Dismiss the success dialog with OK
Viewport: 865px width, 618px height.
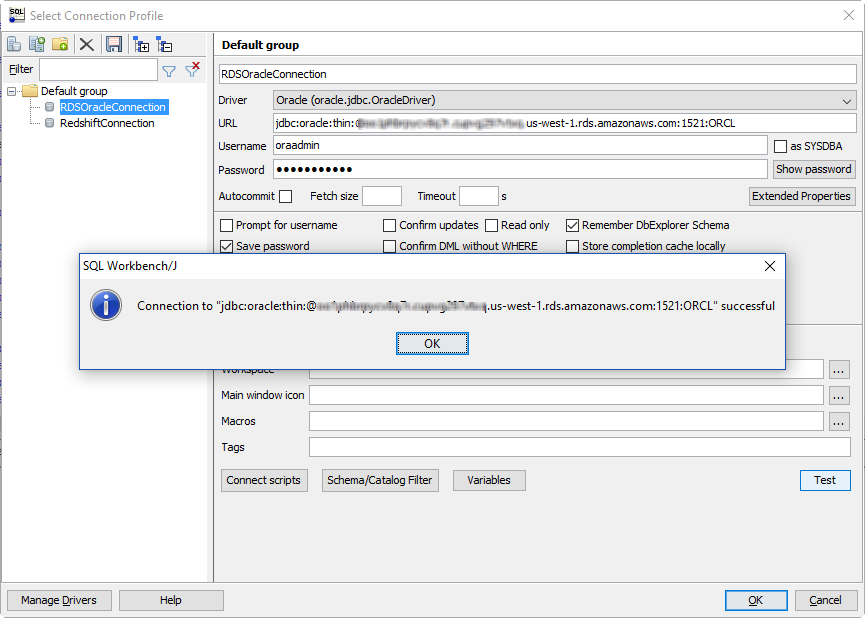coord(432,343)
